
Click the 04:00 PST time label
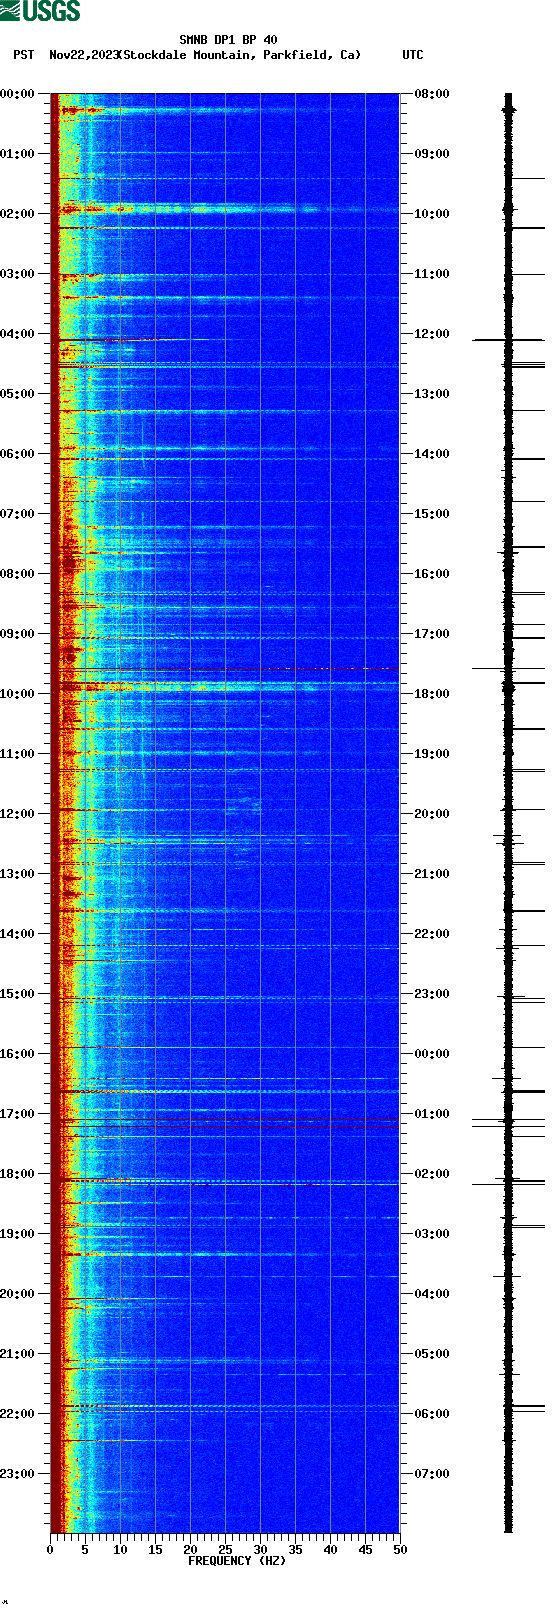17,334
